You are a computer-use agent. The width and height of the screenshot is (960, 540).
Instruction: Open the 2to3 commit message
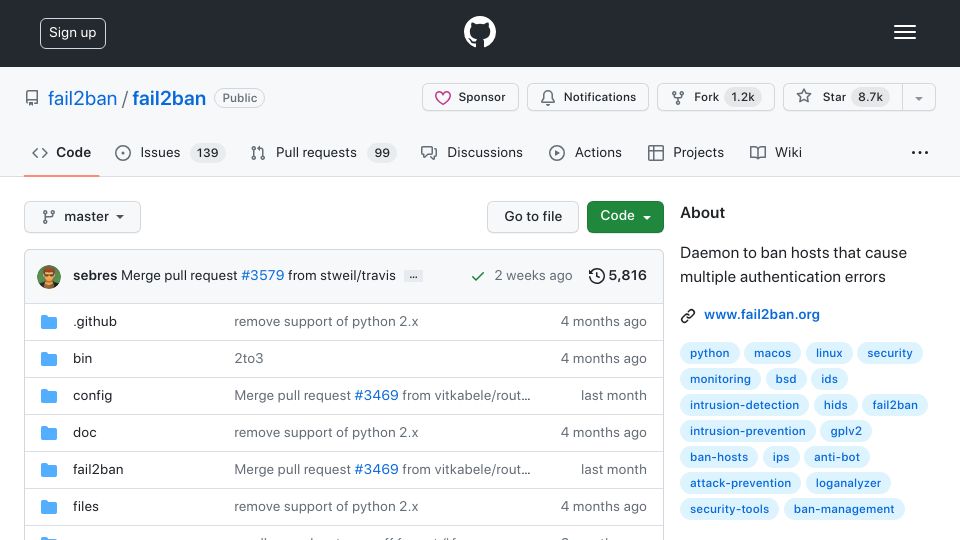pos(249,358)
